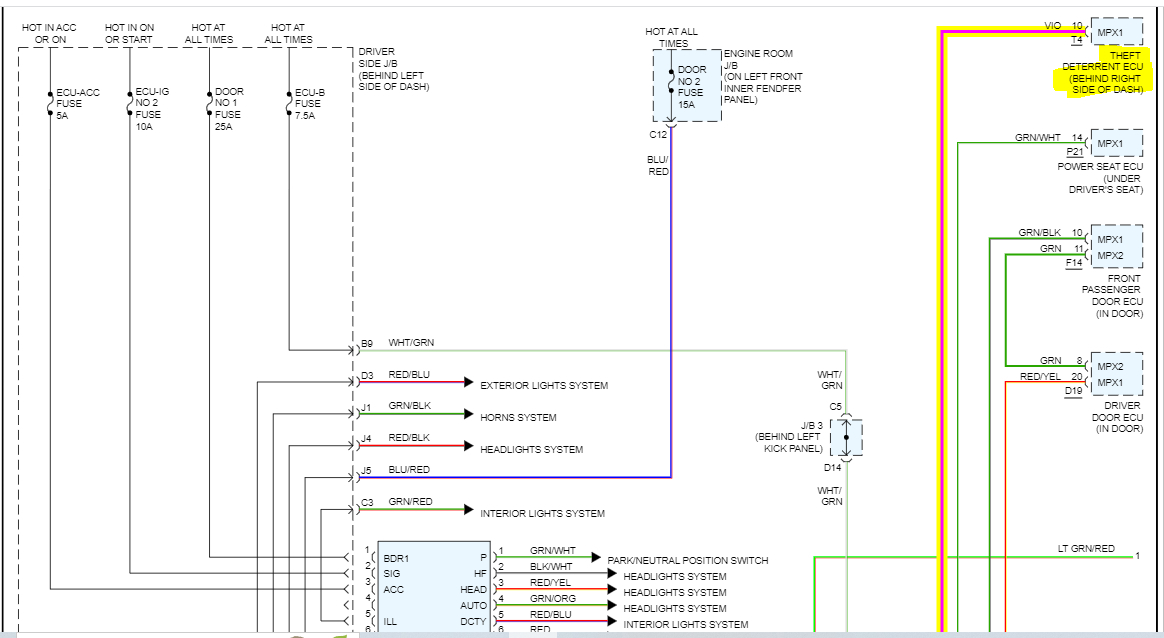The width and height of the screenshot is (1164, 638).
Task: Click the LT GRN/RED wire label
Action: click(x=1086, y=548)
